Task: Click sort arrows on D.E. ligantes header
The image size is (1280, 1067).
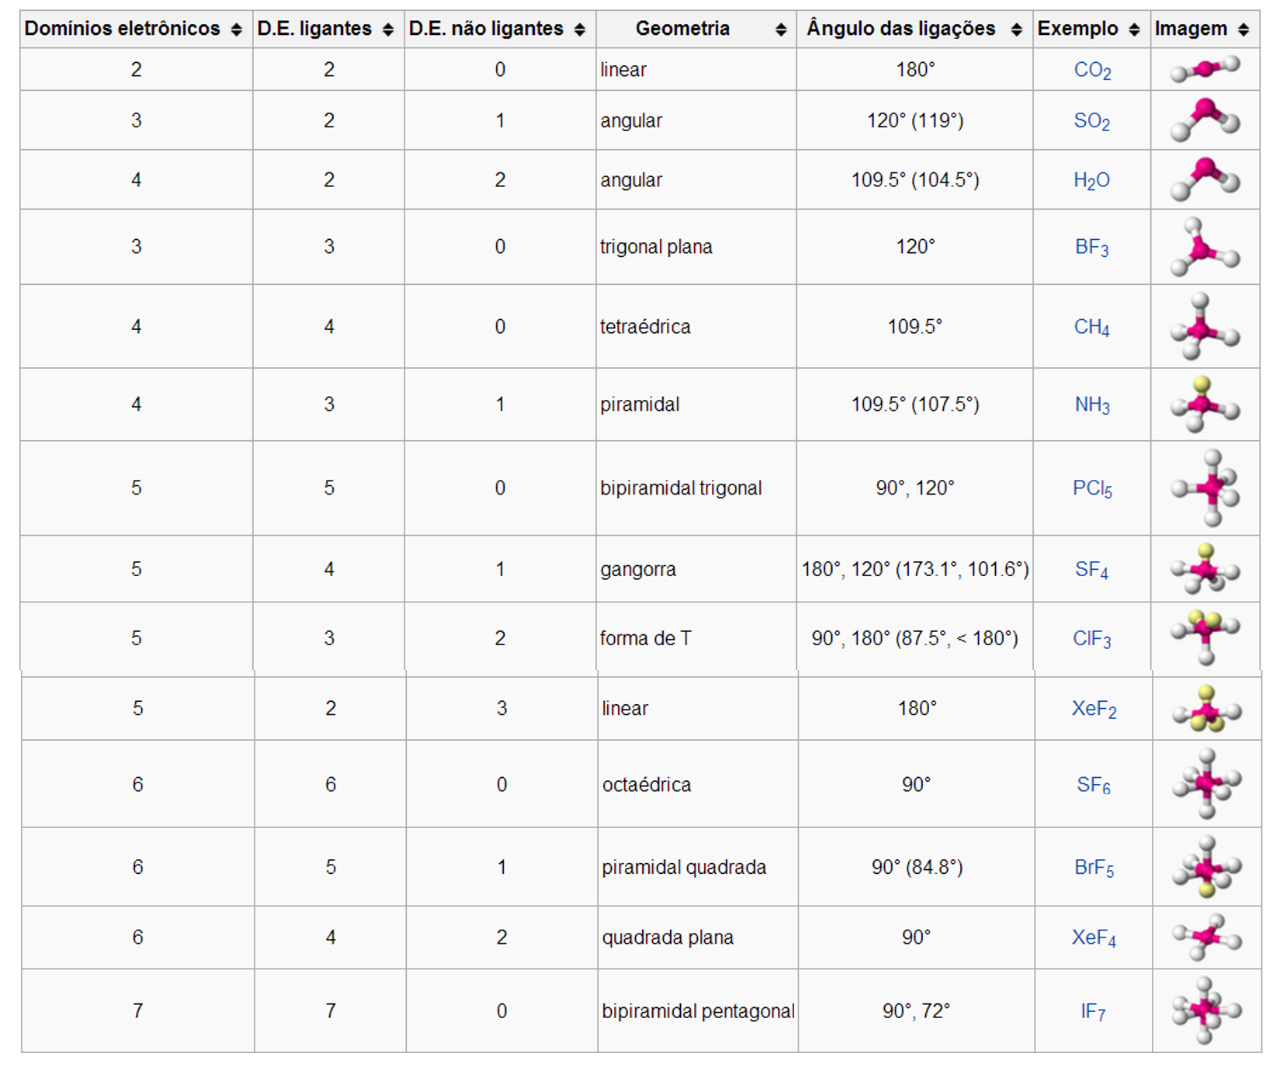Action: pyautogui.click(x=388, y=30)
